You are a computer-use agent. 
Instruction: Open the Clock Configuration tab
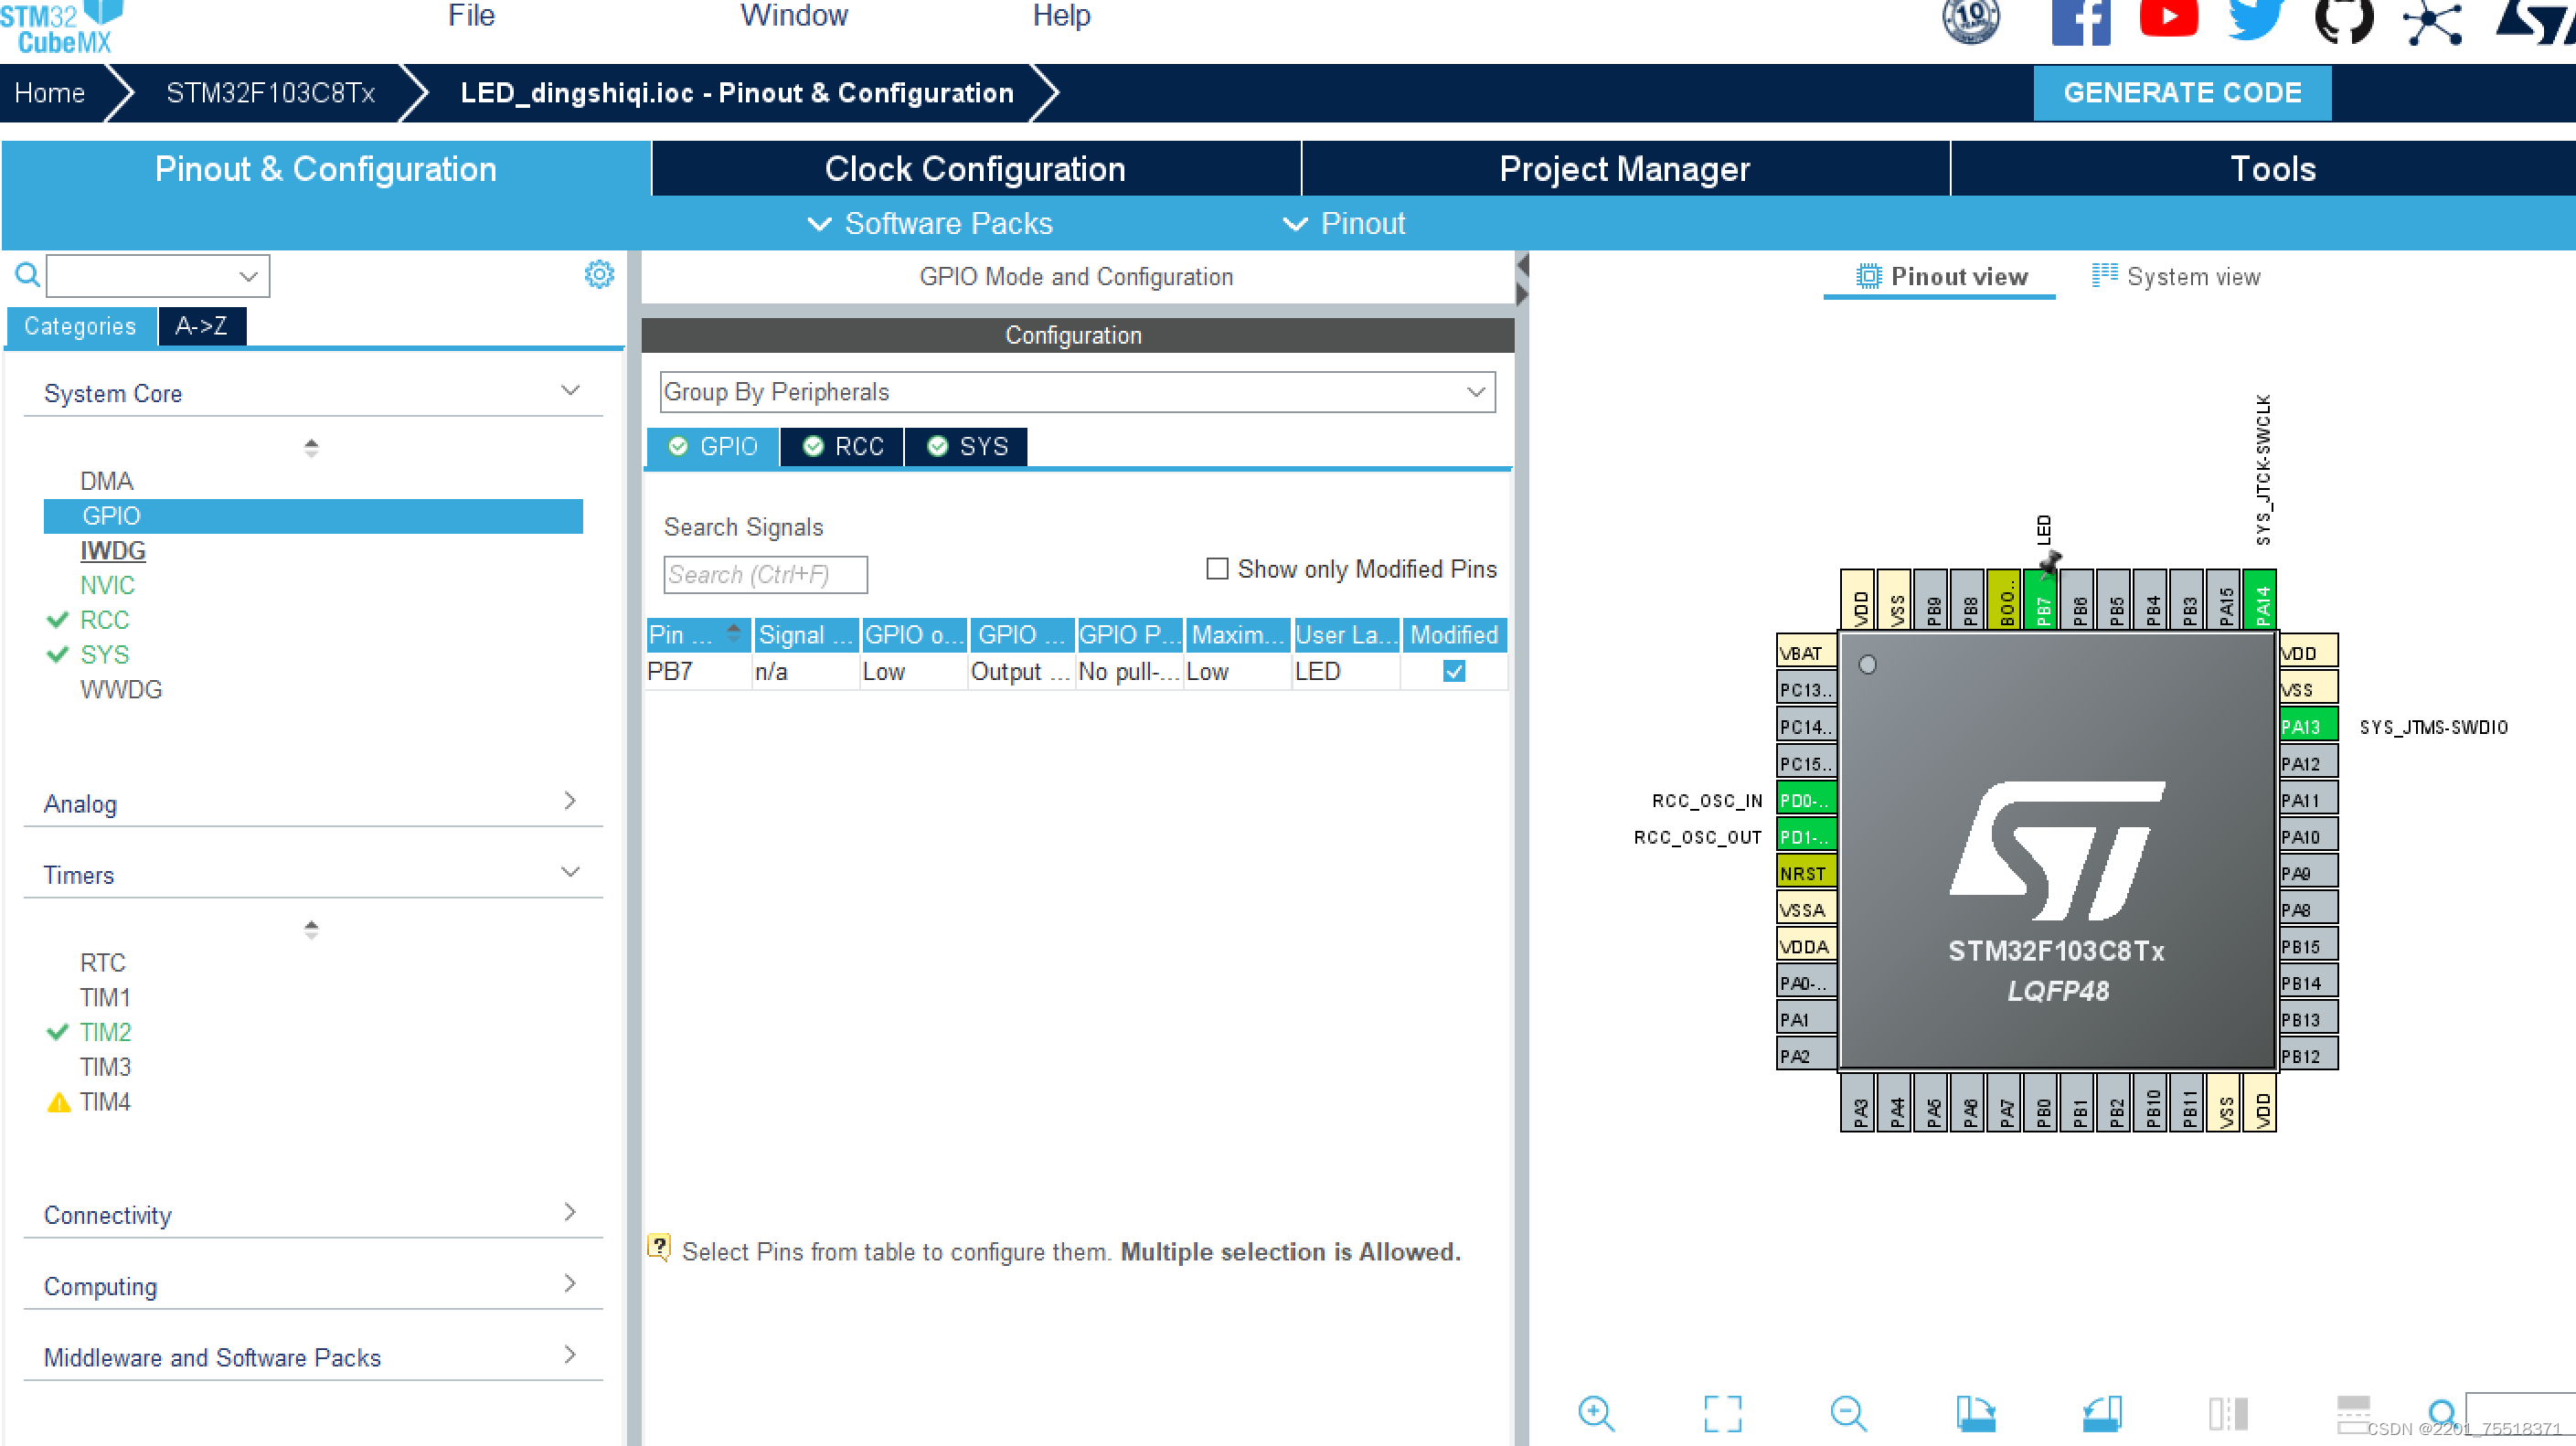[x=975, y=169]
